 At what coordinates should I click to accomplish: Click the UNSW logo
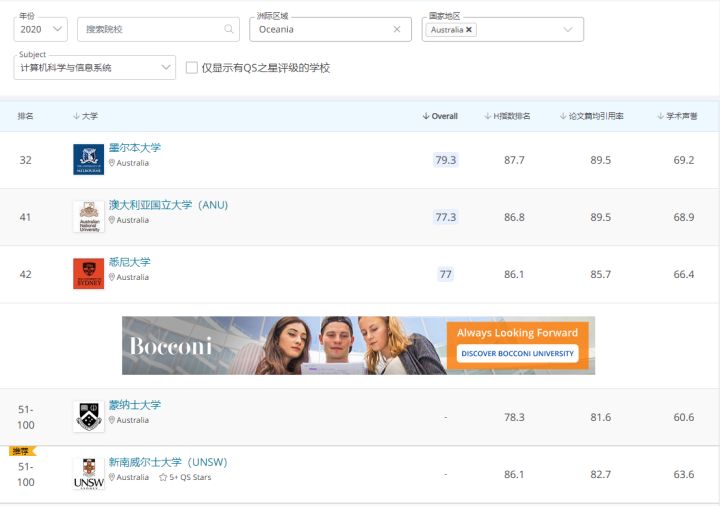click(89, 474)
